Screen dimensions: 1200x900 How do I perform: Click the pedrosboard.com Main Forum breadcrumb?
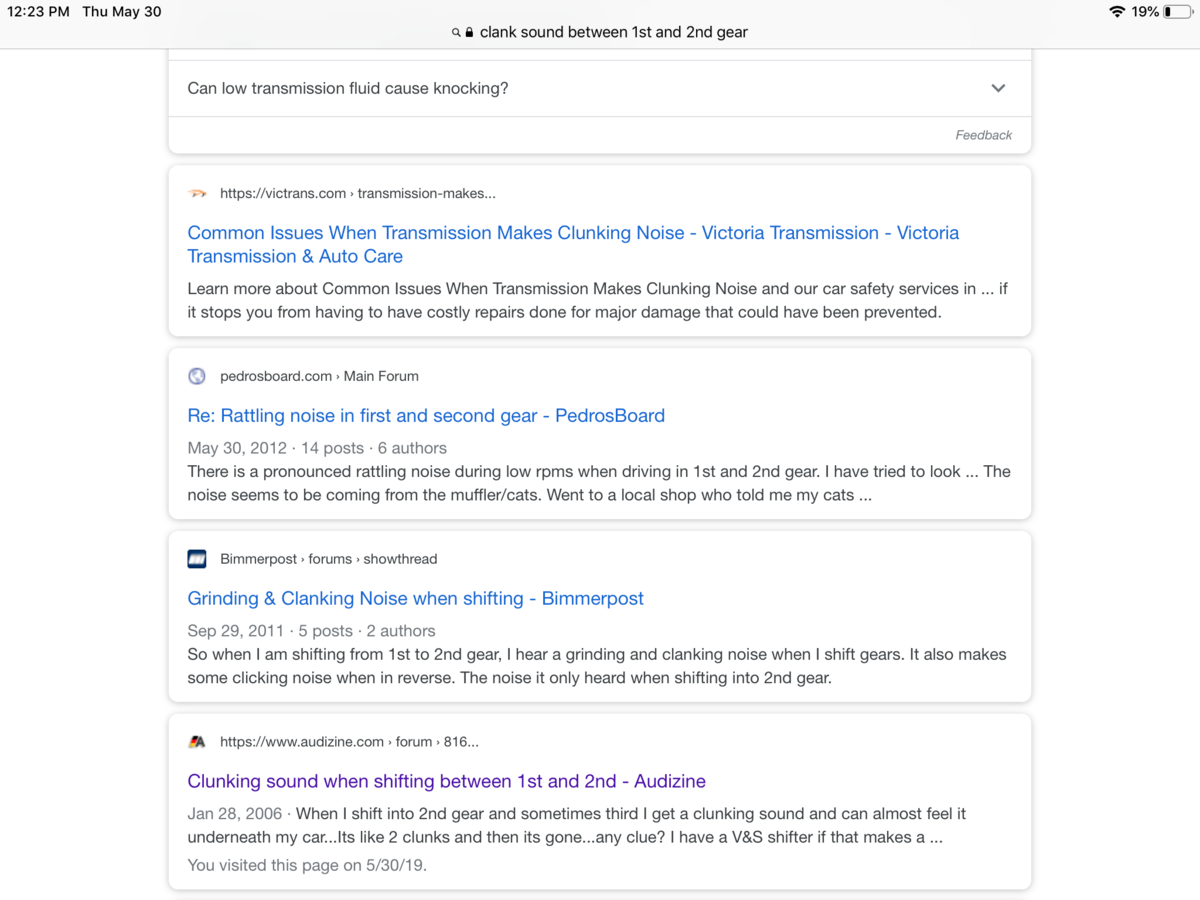pos(319,376)
